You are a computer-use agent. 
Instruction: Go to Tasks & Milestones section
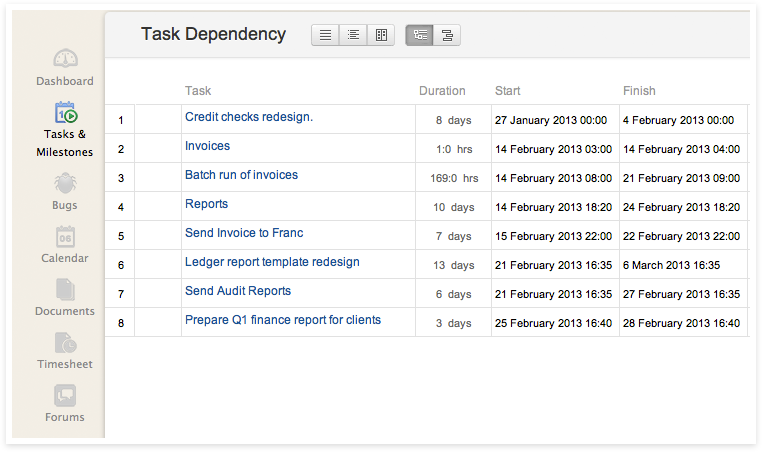pyautogui.click(x=65, y=130)
